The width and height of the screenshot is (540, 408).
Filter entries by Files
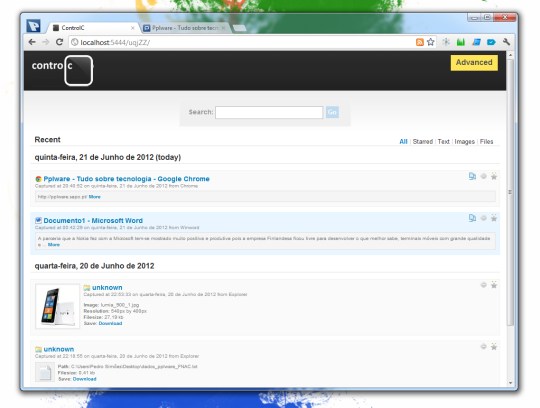click(x=487, y=142)
